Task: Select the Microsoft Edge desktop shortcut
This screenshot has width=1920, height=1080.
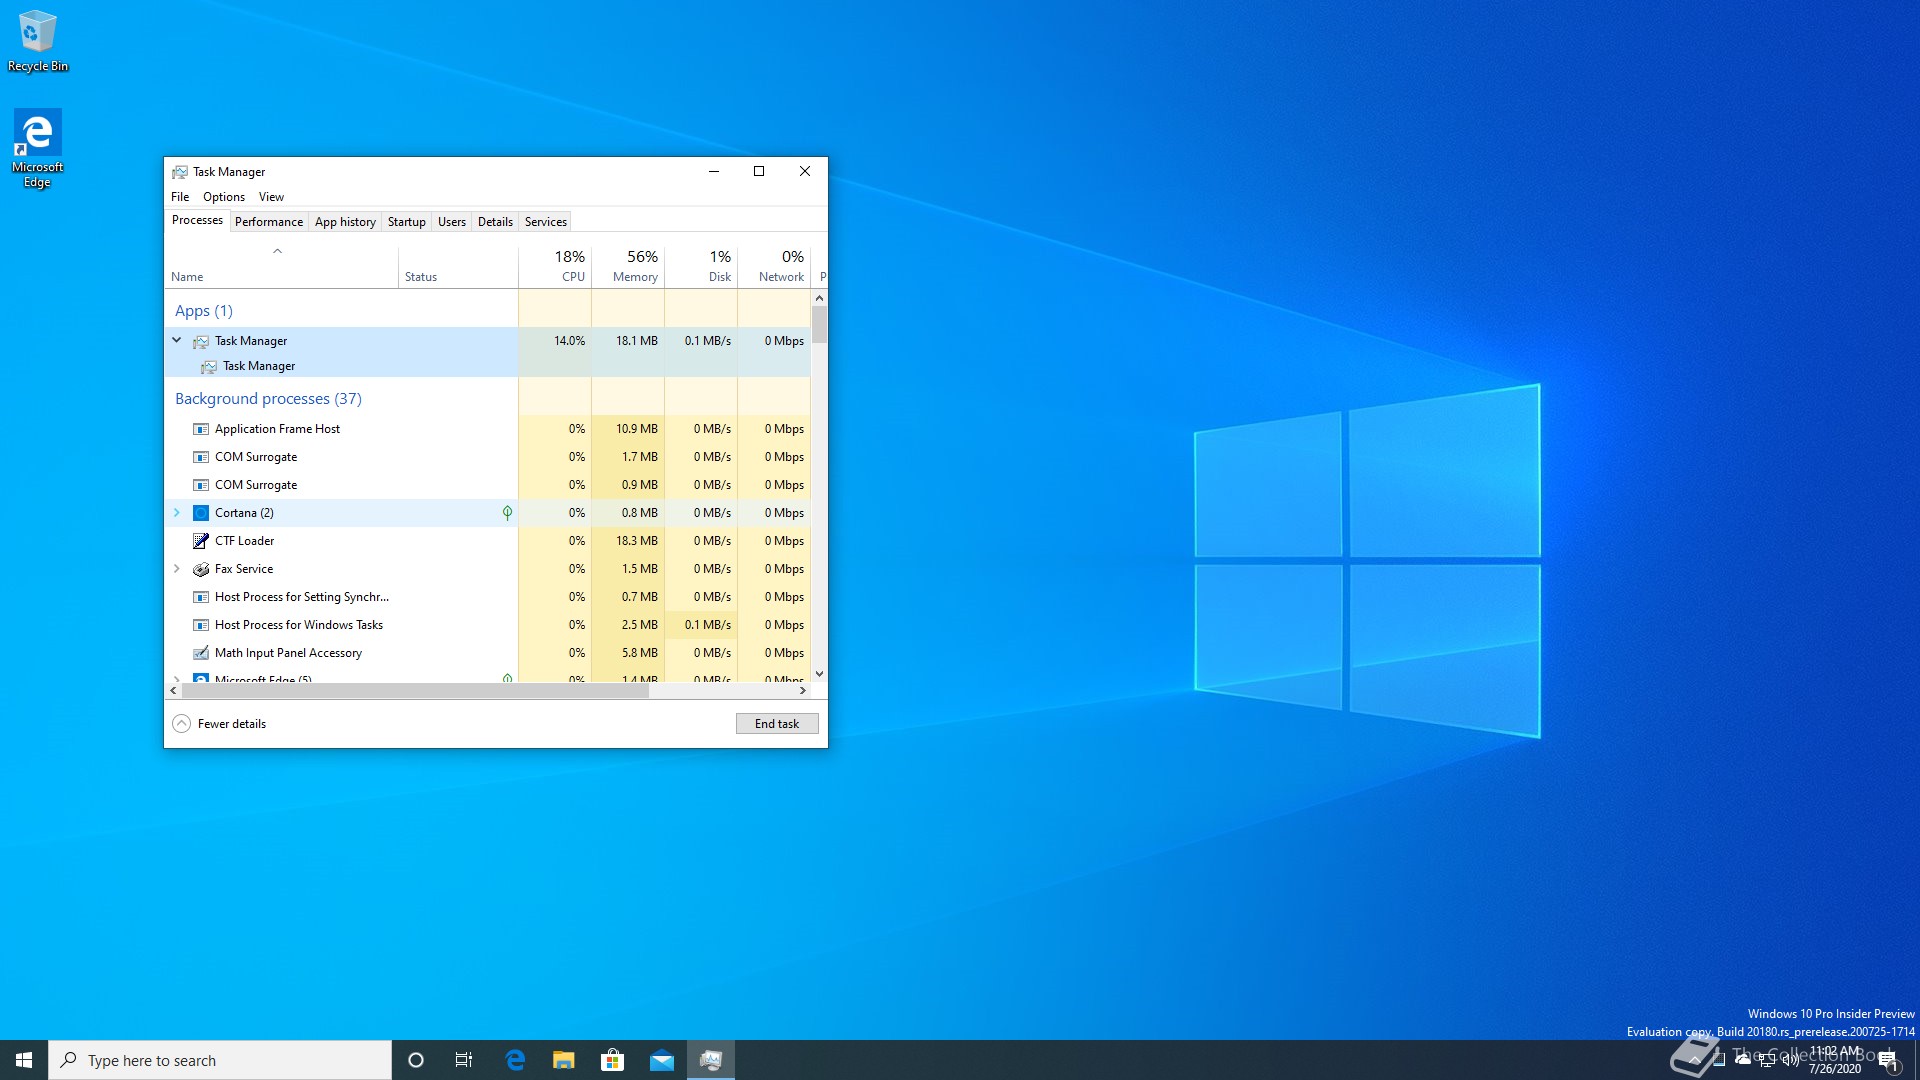Action: (37, 149)
